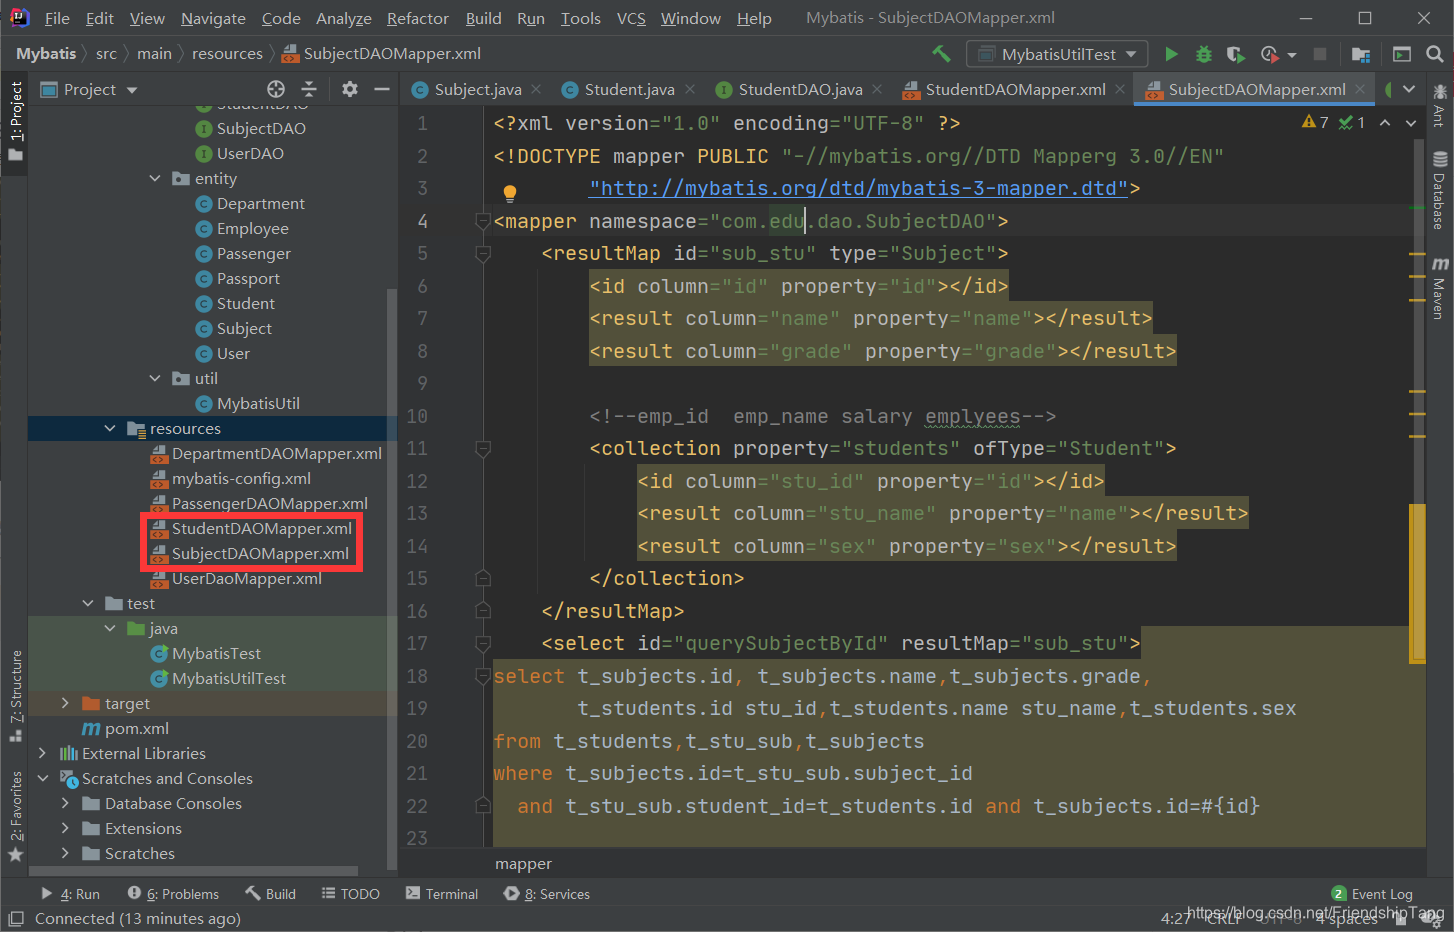1454x932 pixels.
Task: Click Select Opened File target icon
Action: 276,89
